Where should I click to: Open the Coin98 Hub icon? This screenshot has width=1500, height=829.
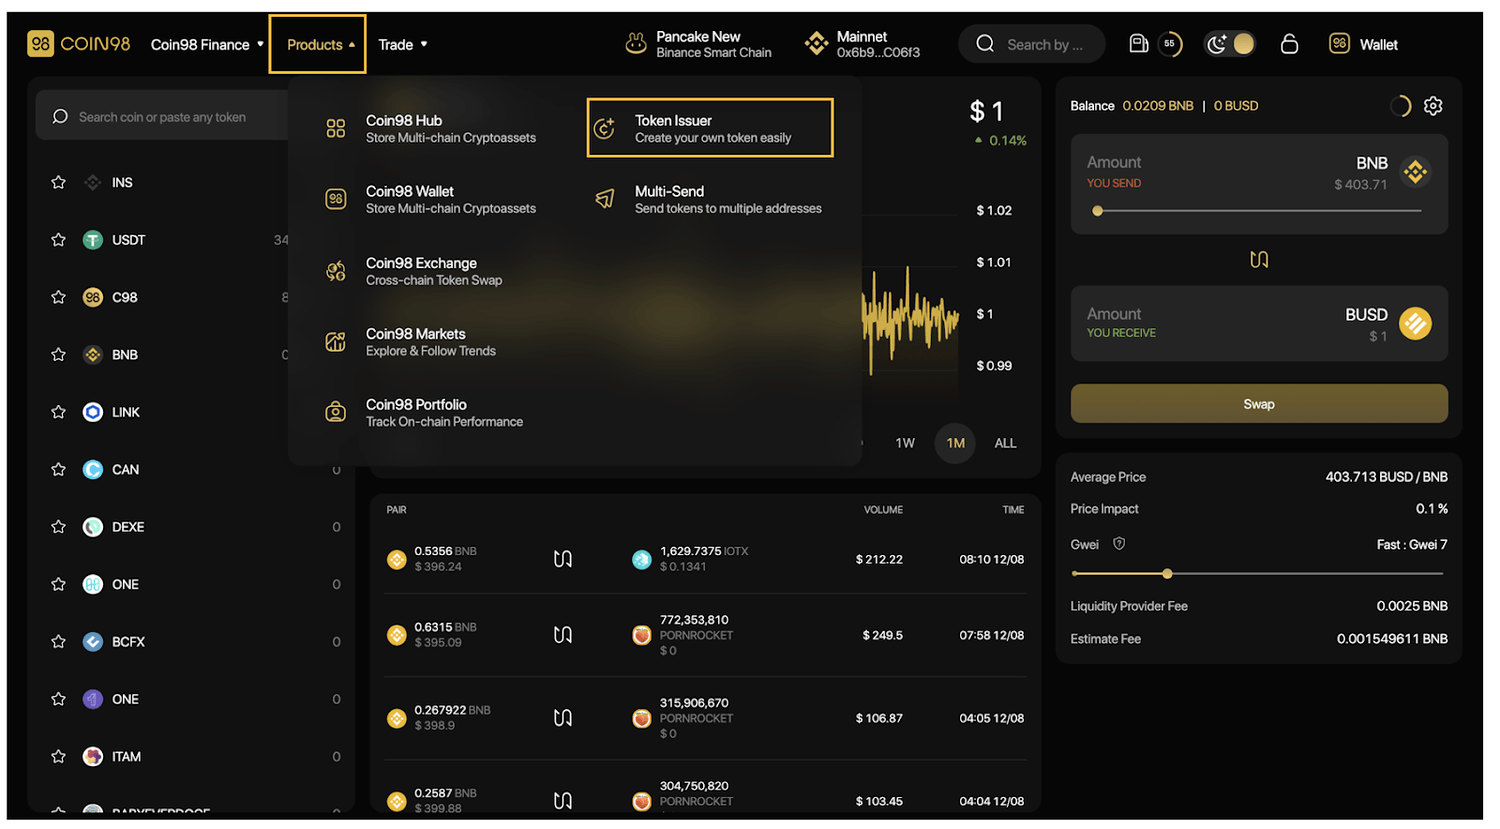click(336, 128)
